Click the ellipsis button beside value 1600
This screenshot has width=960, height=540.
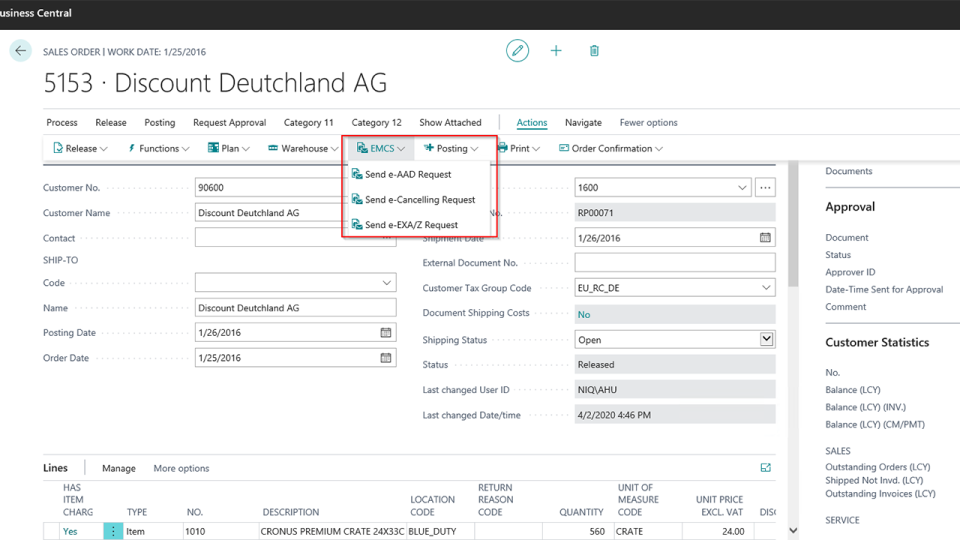pyautogui.click(x=765, y=187)
